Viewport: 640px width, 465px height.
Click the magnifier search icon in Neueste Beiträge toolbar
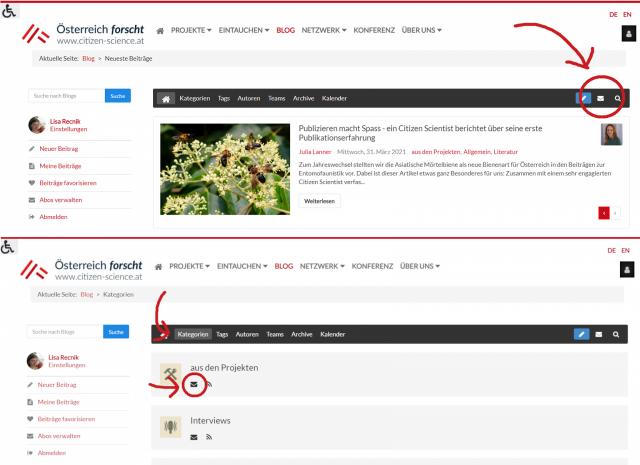pos(618,98)
